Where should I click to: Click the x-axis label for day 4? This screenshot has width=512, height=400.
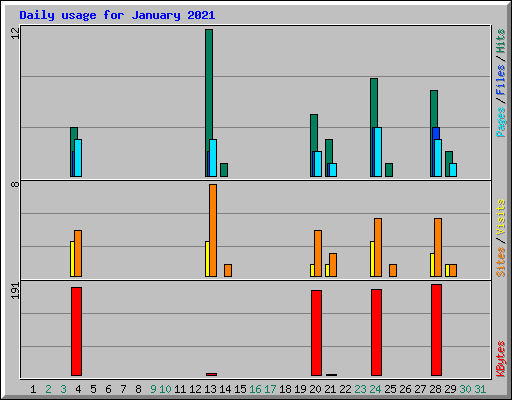[x=78, y=389]
